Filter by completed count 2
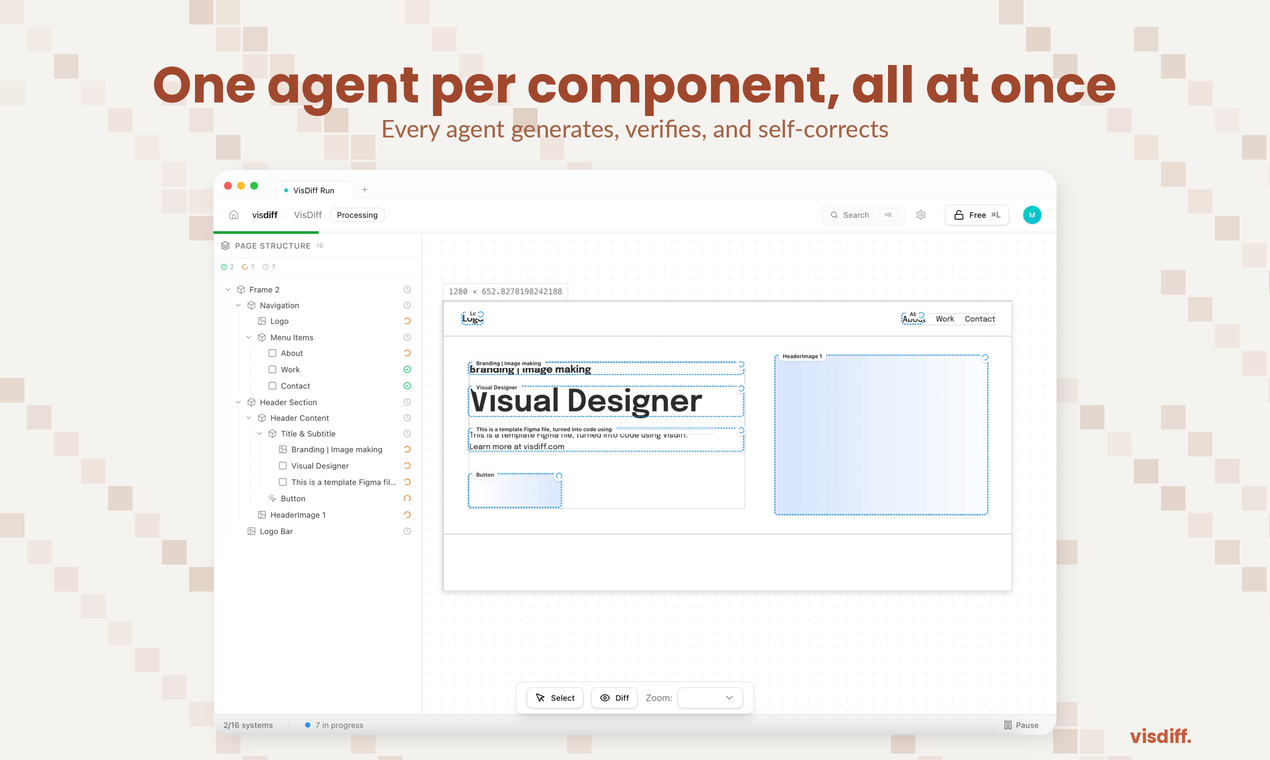Image resolution: width=1270 pixels, height=760 pixels. pyautogui.click(x=227, y=267)
